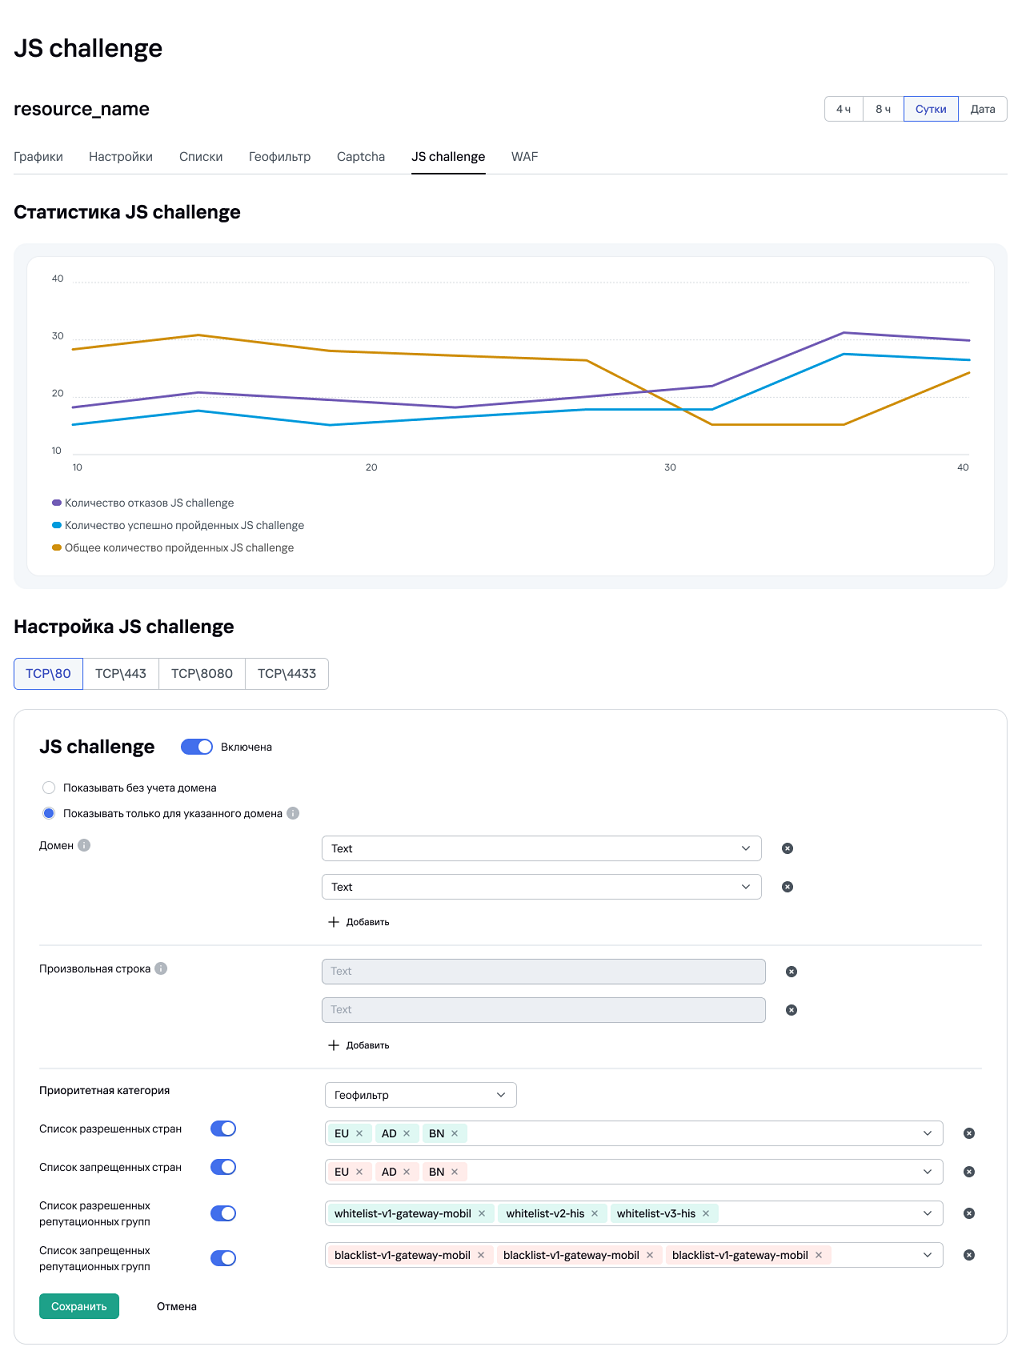Remove the EU tag from allowed countries
The width and height of the screenshot is (1018, 1355).
361,1133
